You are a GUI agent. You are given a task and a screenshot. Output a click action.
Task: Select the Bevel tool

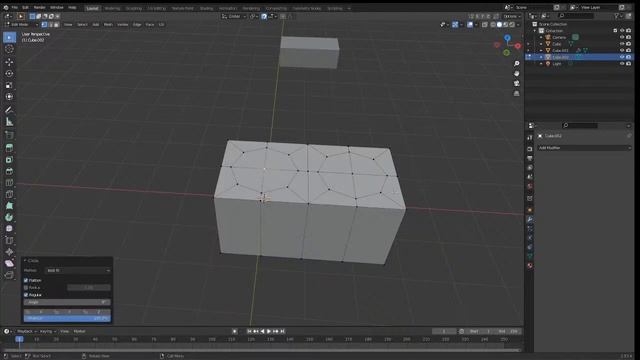9,171
